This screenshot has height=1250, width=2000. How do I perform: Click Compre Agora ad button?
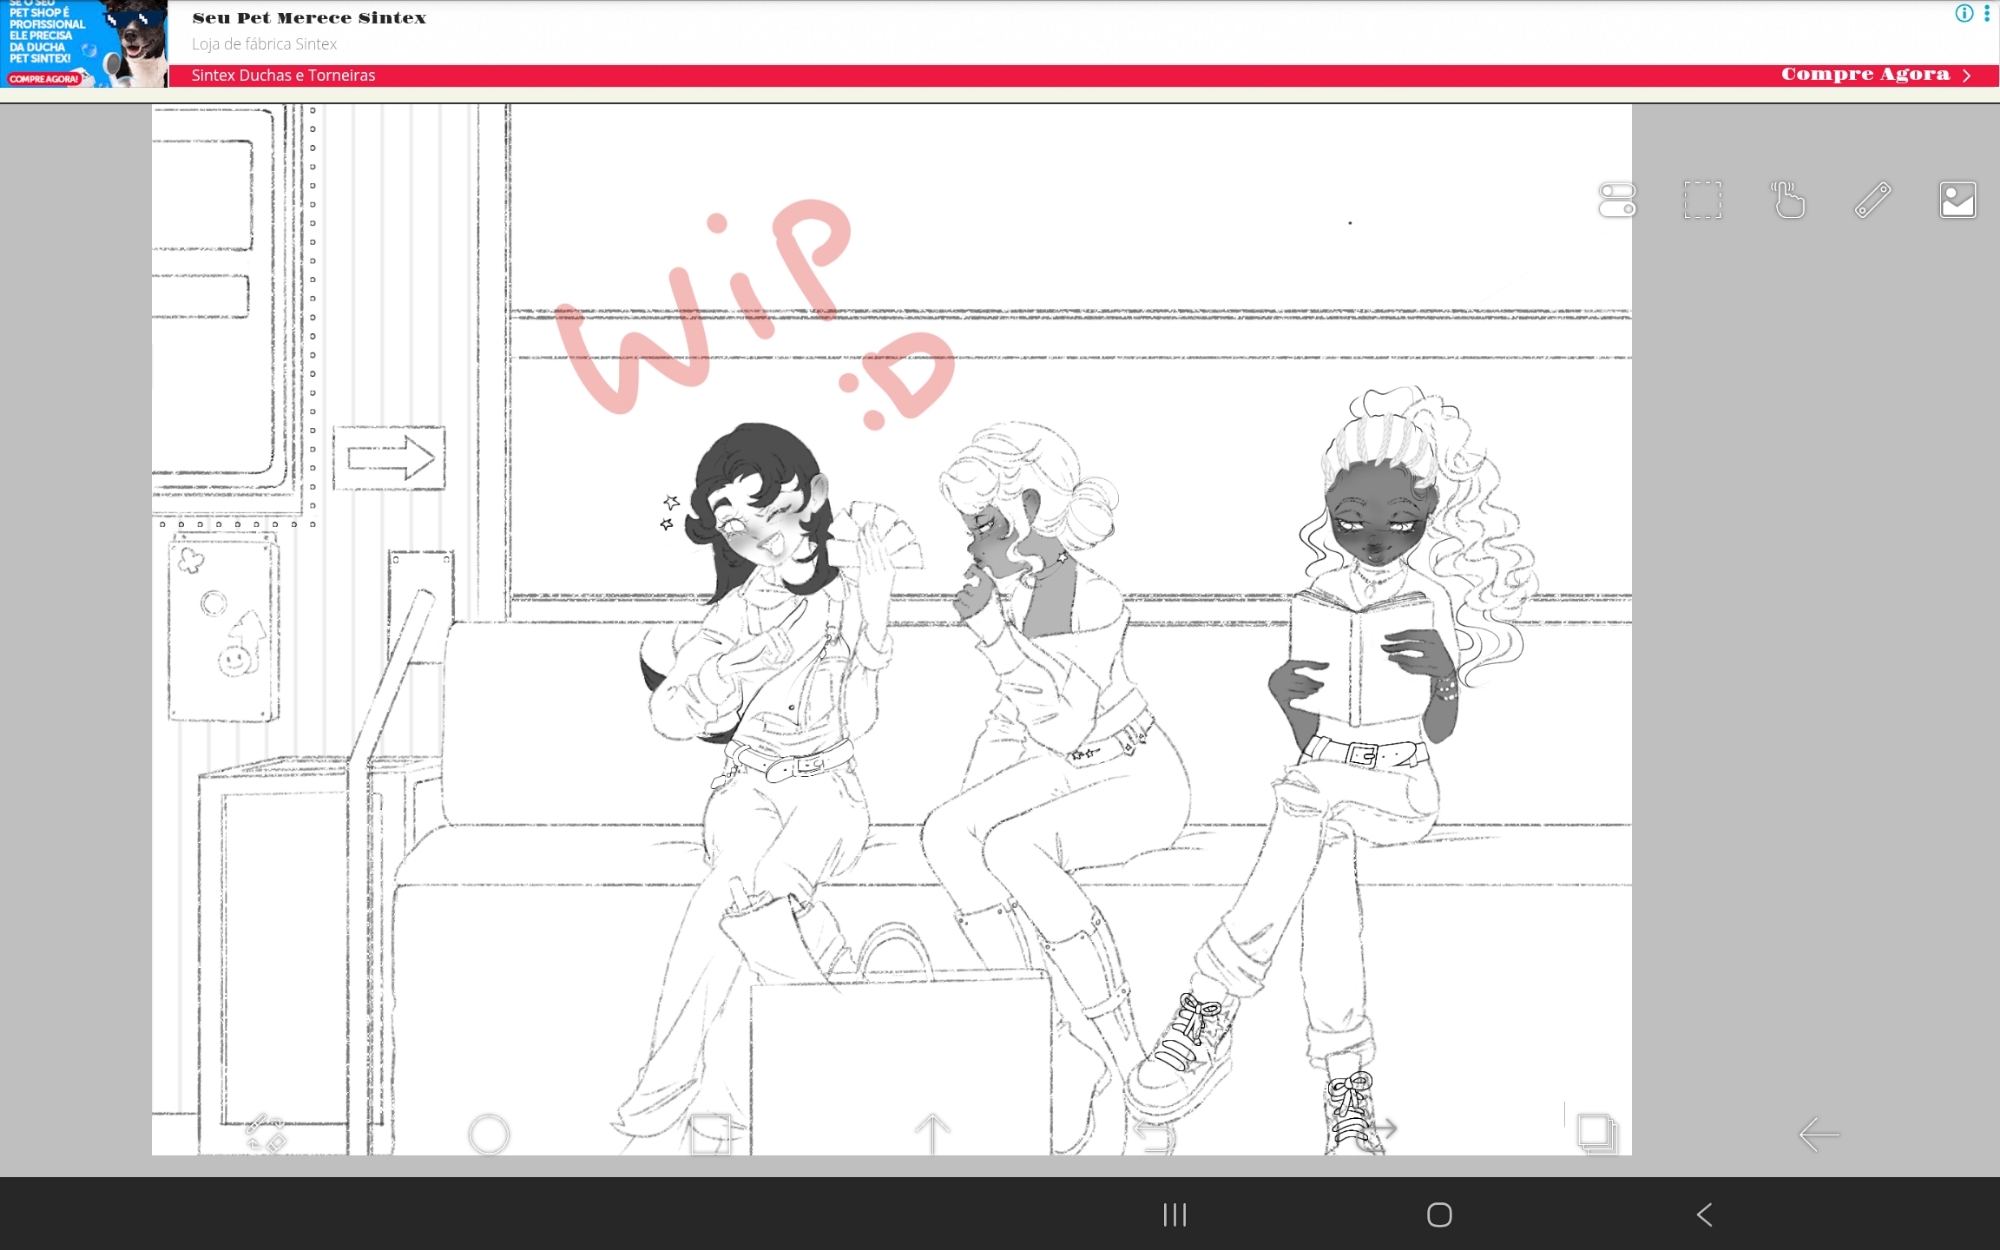pyautogui.click(x=1874, y=75)
